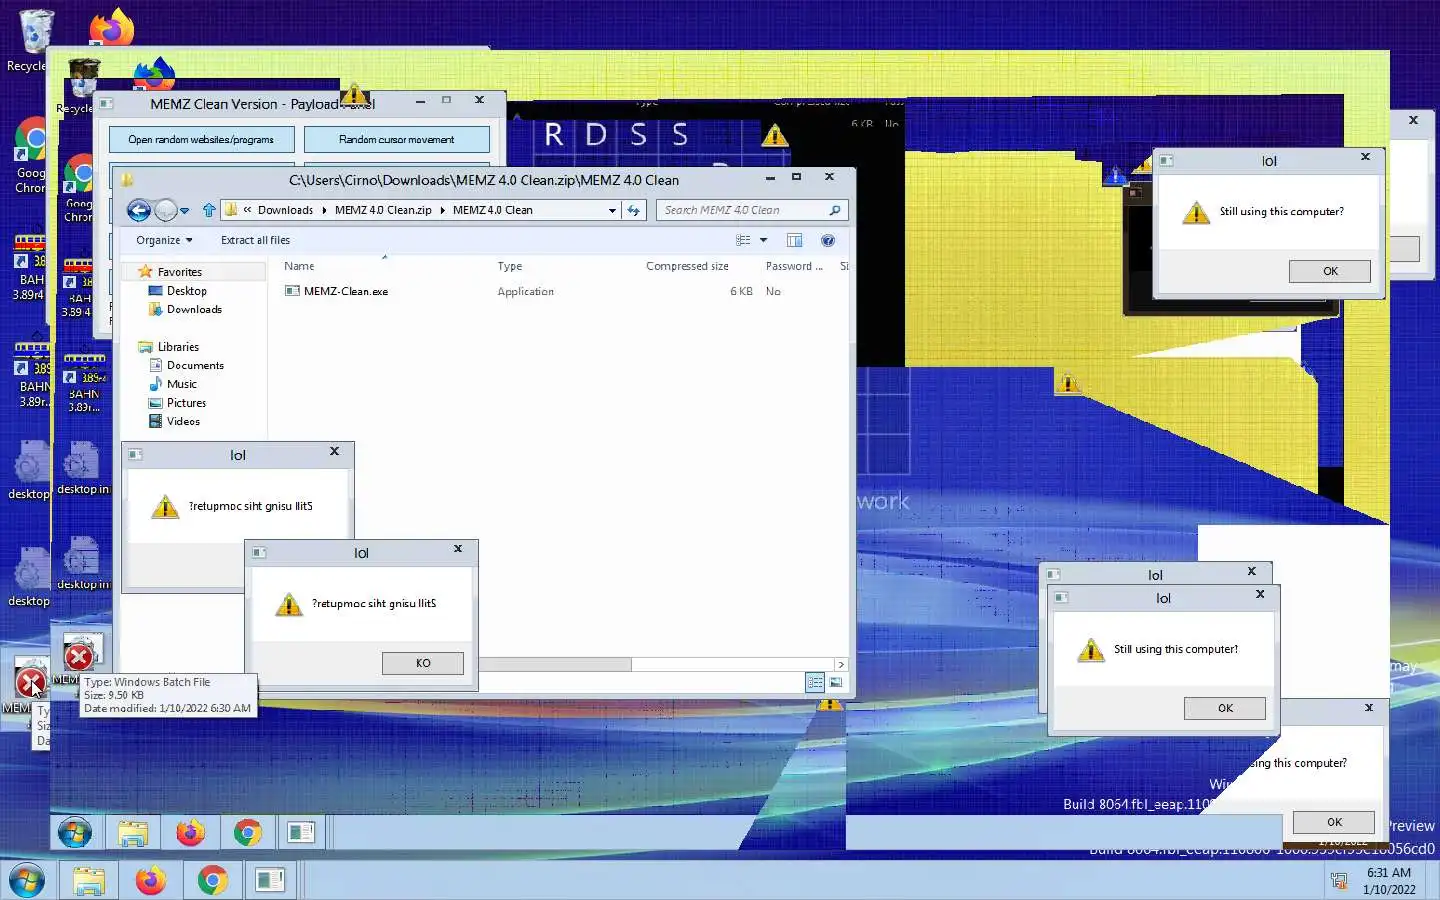Open the Recycle Bin desktop icon
Viewport: 1440px width, 900px height.
click(x=34, y=40)
